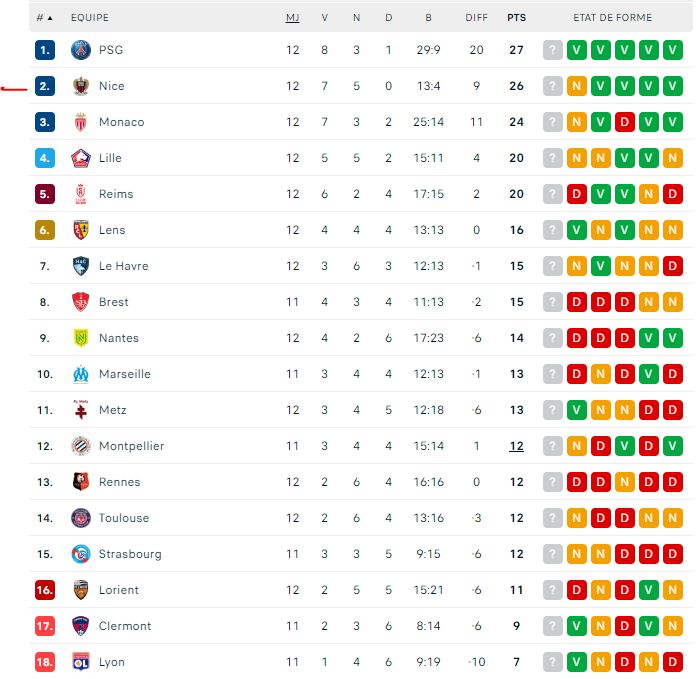Screen dimensions: 697x679
Task: Click the red D form badge first in Reims row
Action: pyautogui.click(x=577, y=194)
